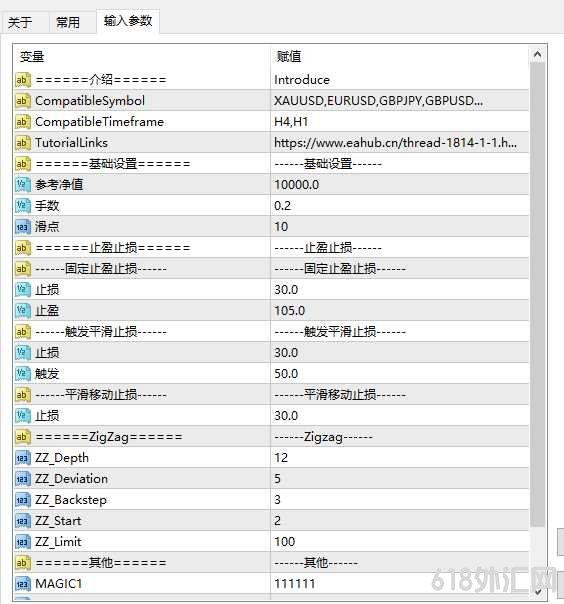Click the ZZ_Limit value 100

pos(285,542)
